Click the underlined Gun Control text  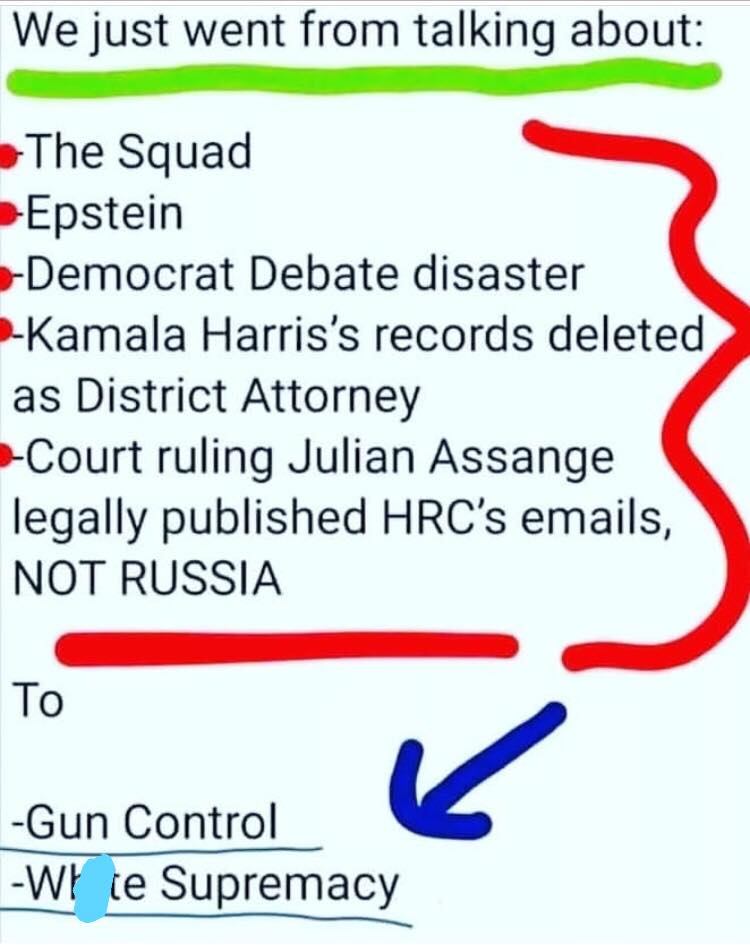[x=145, y=822]
